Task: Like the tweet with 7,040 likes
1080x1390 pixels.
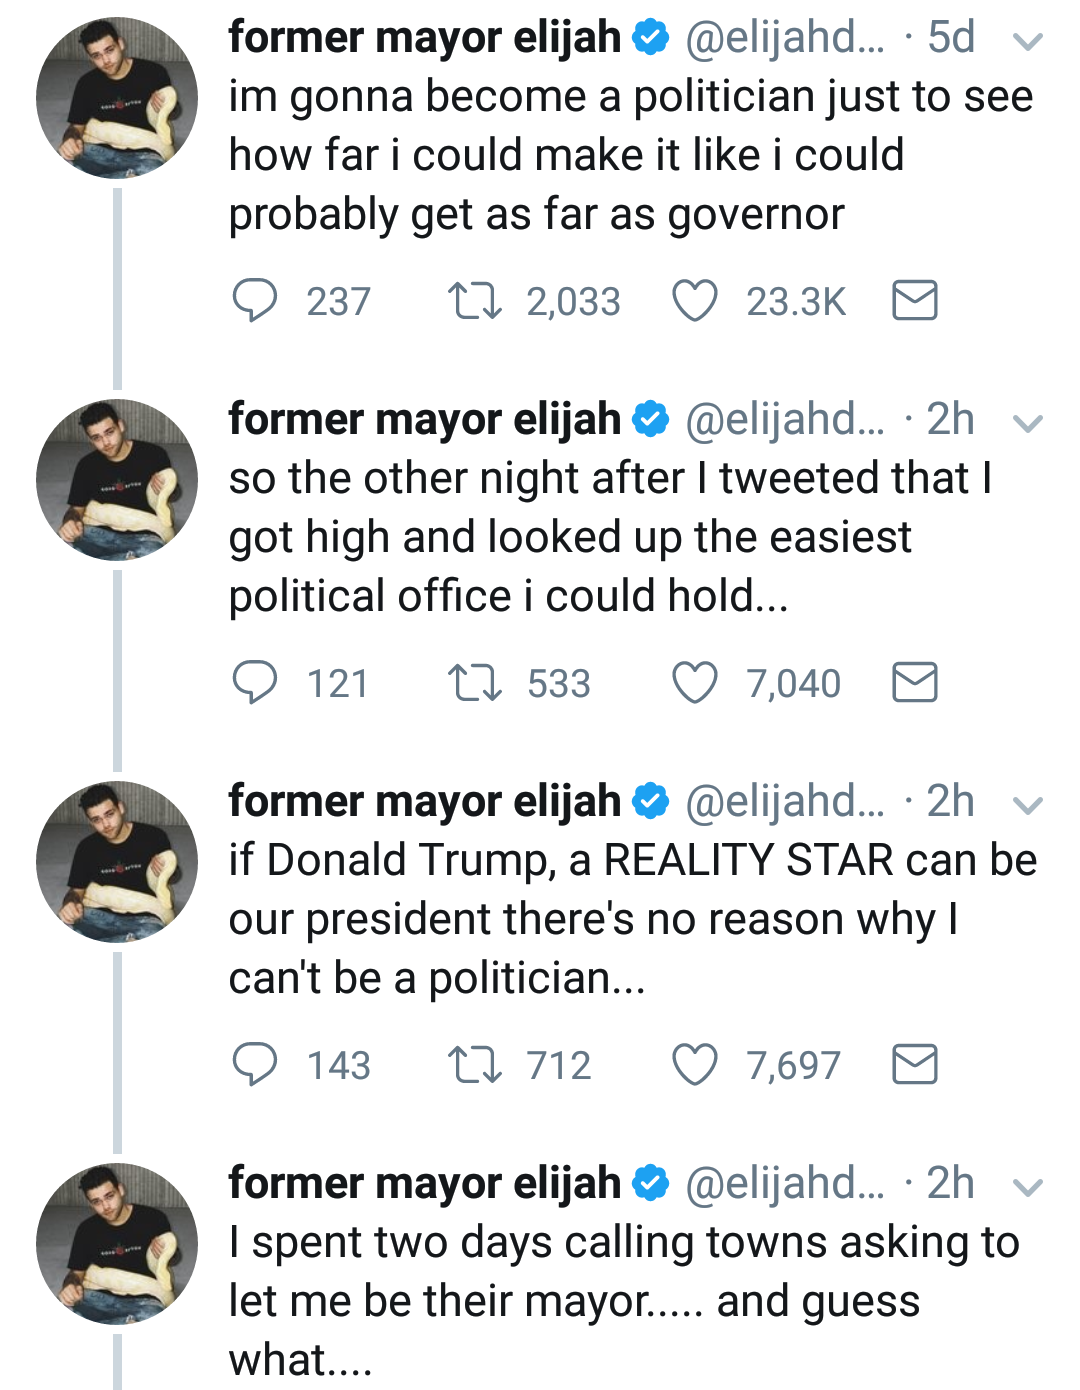Action: (694, 683)
